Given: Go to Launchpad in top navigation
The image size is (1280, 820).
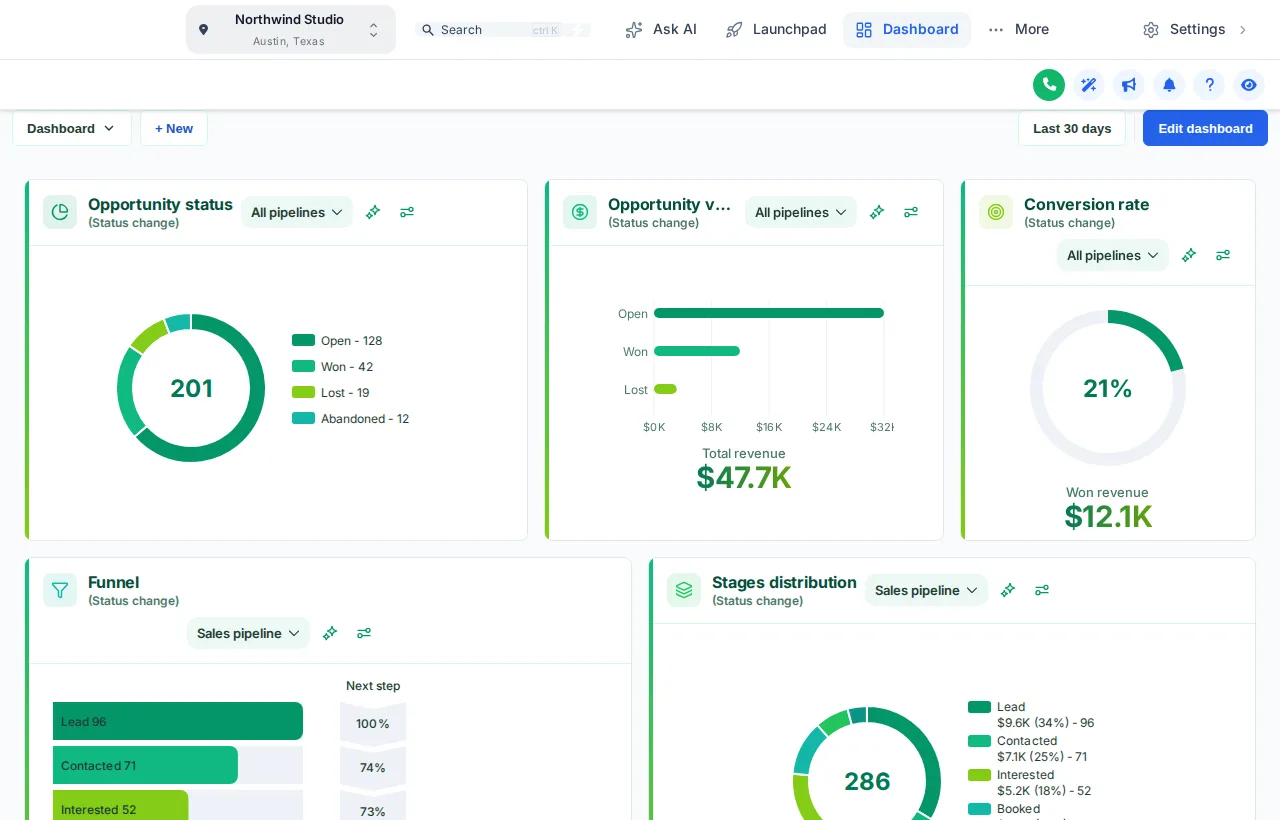Looking at the screenshot, I should [x=776, y=30].
